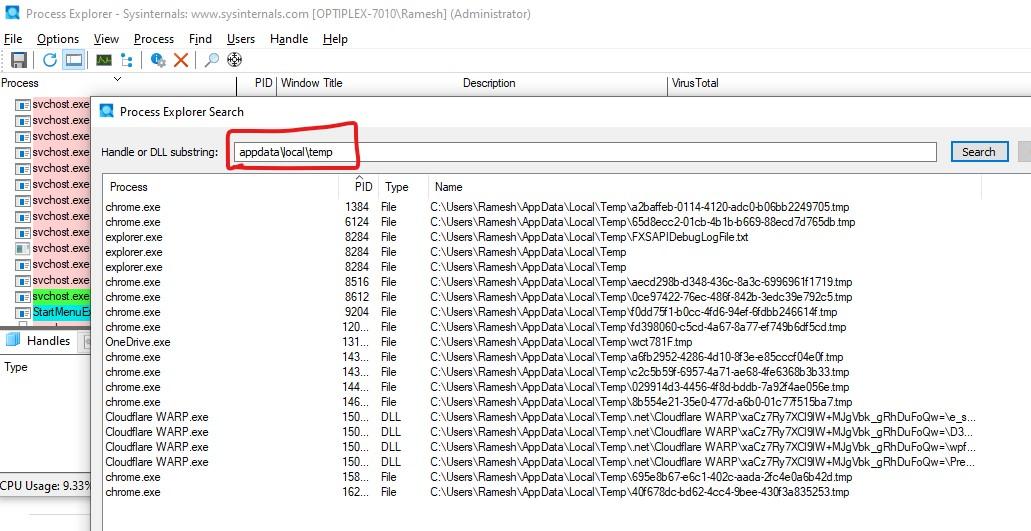Select the chrome.exe result with PID 8612
1031x531 pixels.
tap(542, 297)
